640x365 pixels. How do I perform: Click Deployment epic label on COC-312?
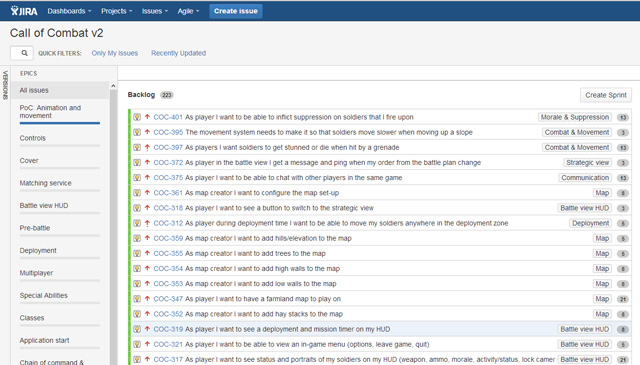tap(590, 223)
